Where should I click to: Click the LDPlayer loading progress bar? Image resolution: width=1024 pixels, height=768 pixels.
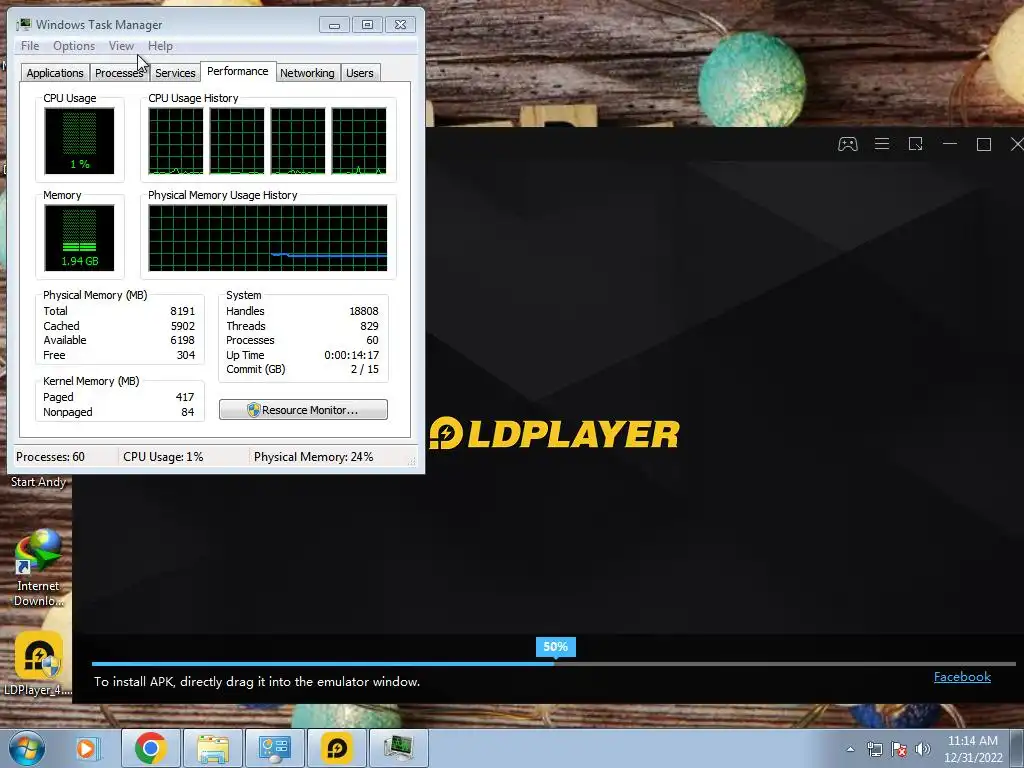coord(554,664)
